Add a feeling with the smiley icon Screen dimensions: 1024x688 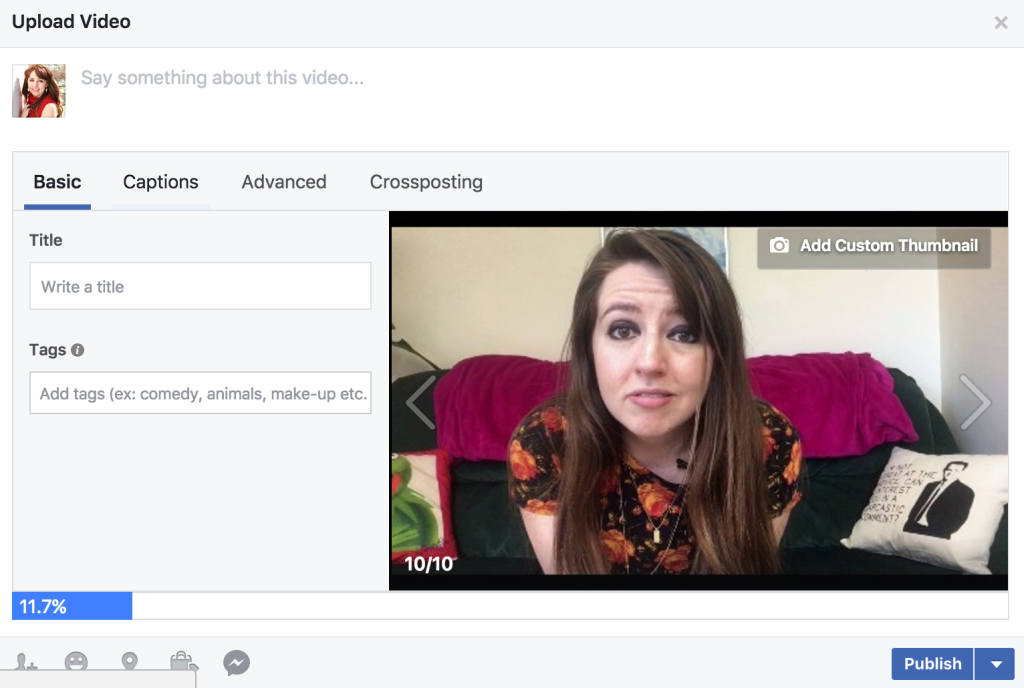[77, 663]
